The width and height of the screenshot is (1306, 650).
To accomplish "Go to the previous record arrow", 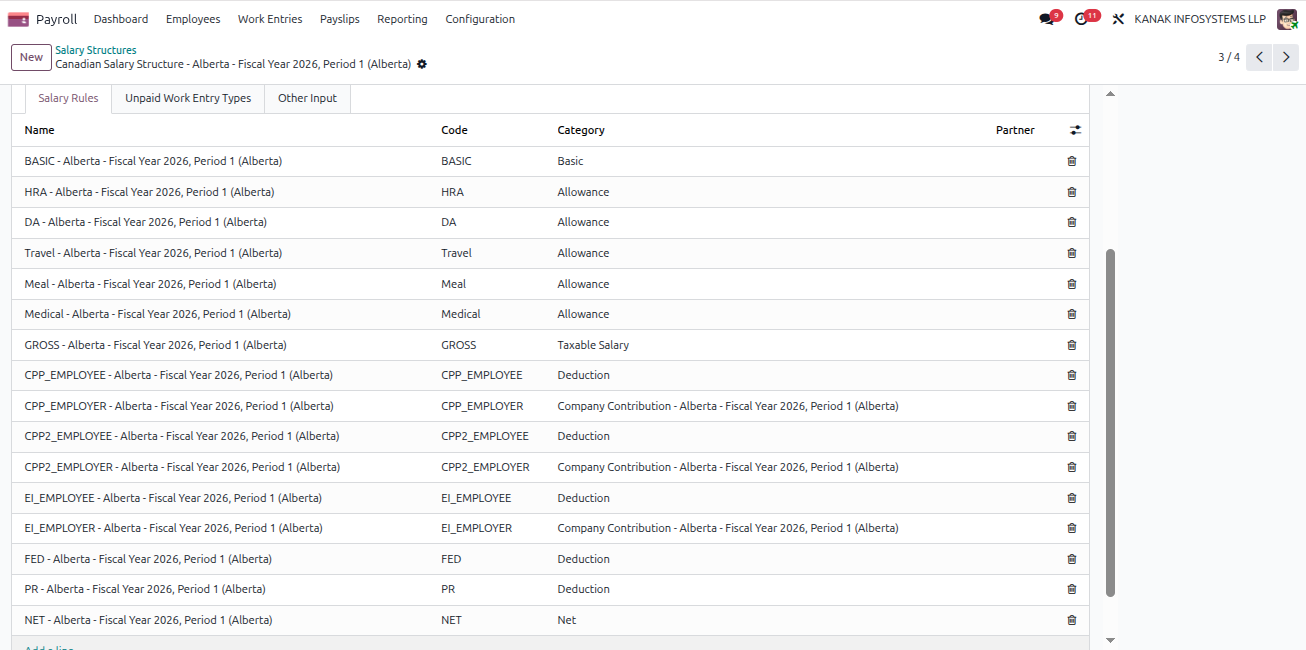I will pos(1260,57).
